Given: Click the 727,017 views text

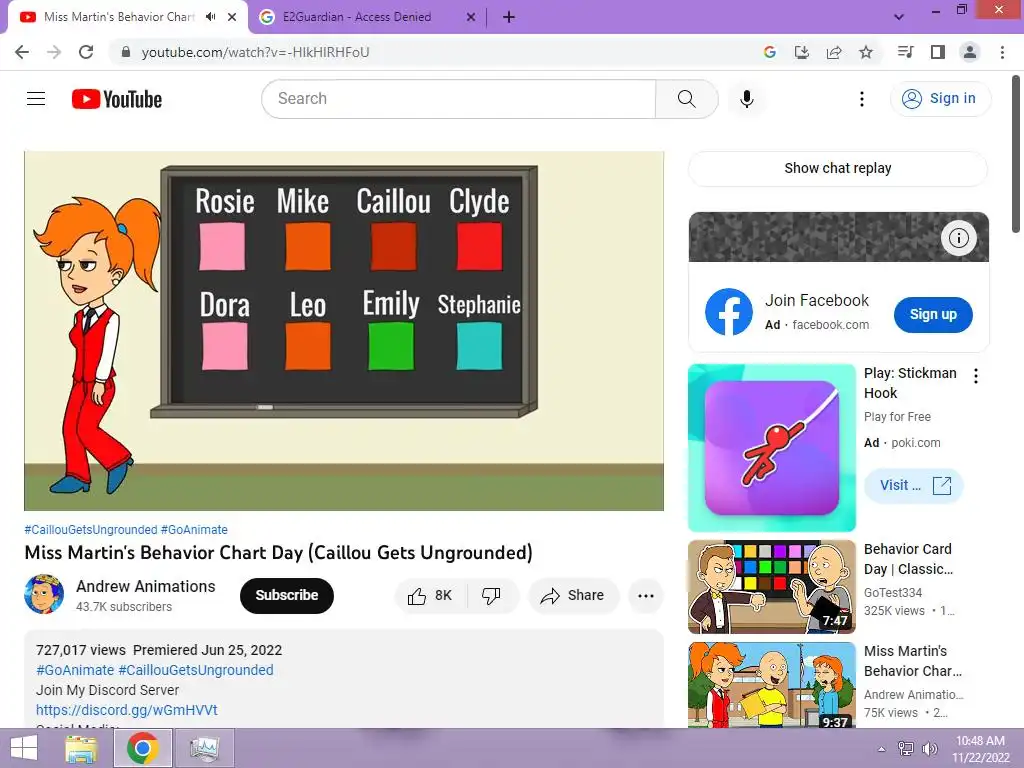Looking at the screenshot, I should pos(81,650).
